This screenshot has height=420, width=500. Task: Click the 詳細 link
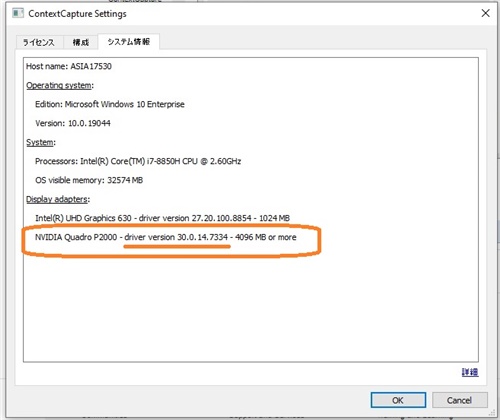coord(470,372)
